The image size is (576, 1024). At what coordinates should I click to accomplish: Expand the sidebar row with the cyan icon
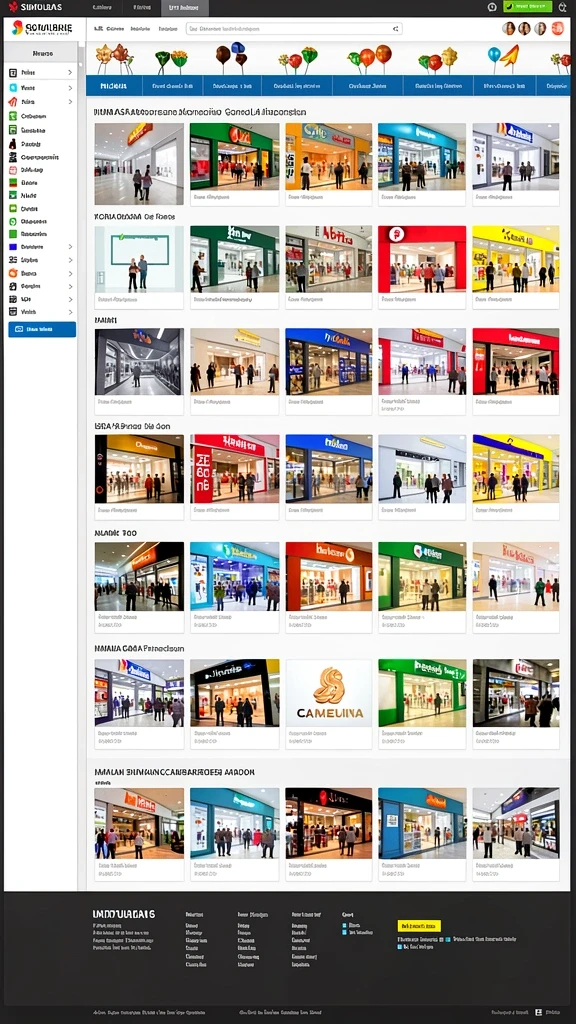[70, 87]
